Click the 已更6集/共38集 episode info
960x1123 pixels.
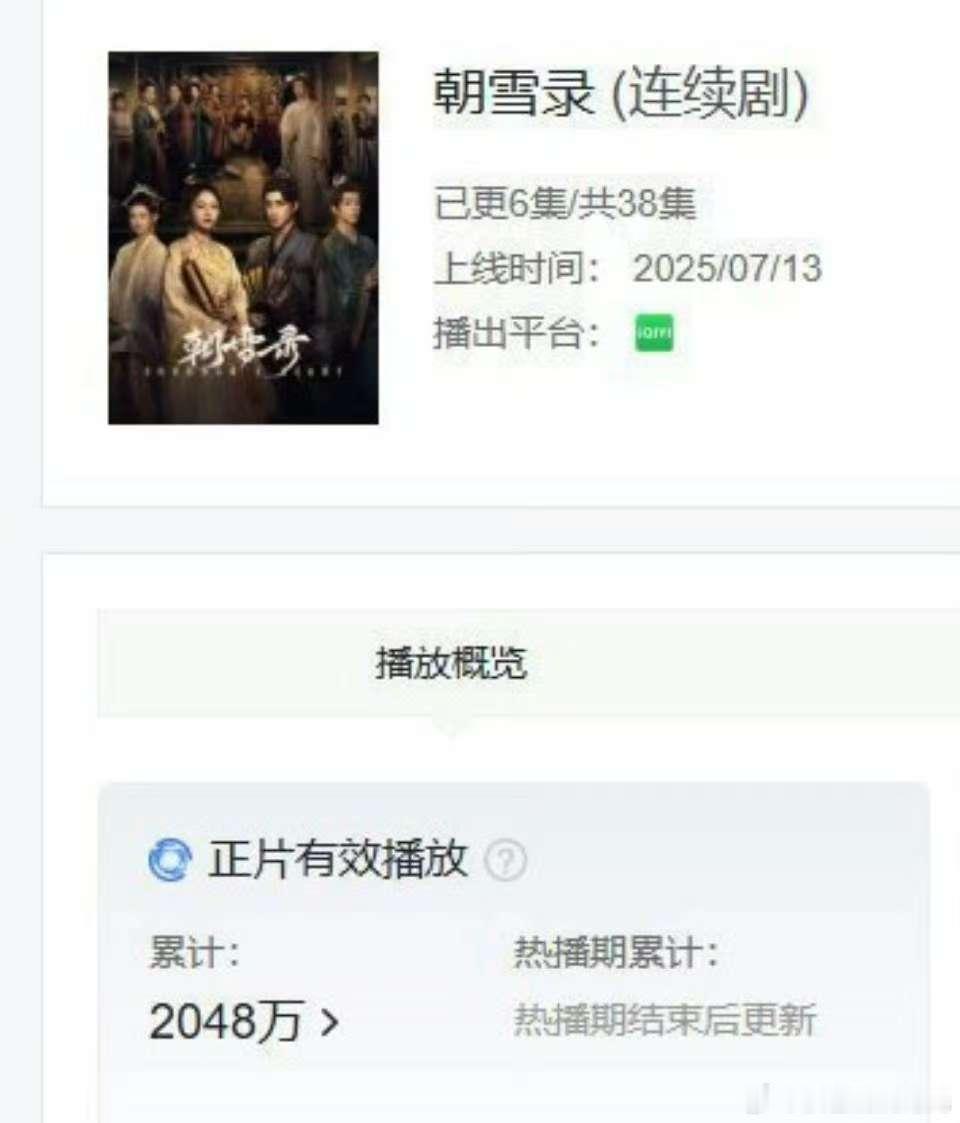tap(565, 203)
